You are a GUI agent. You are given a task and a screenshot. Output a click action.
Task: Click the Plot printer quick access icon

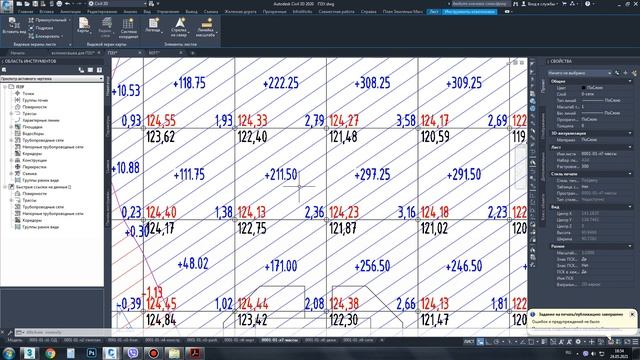coord(59,4)
